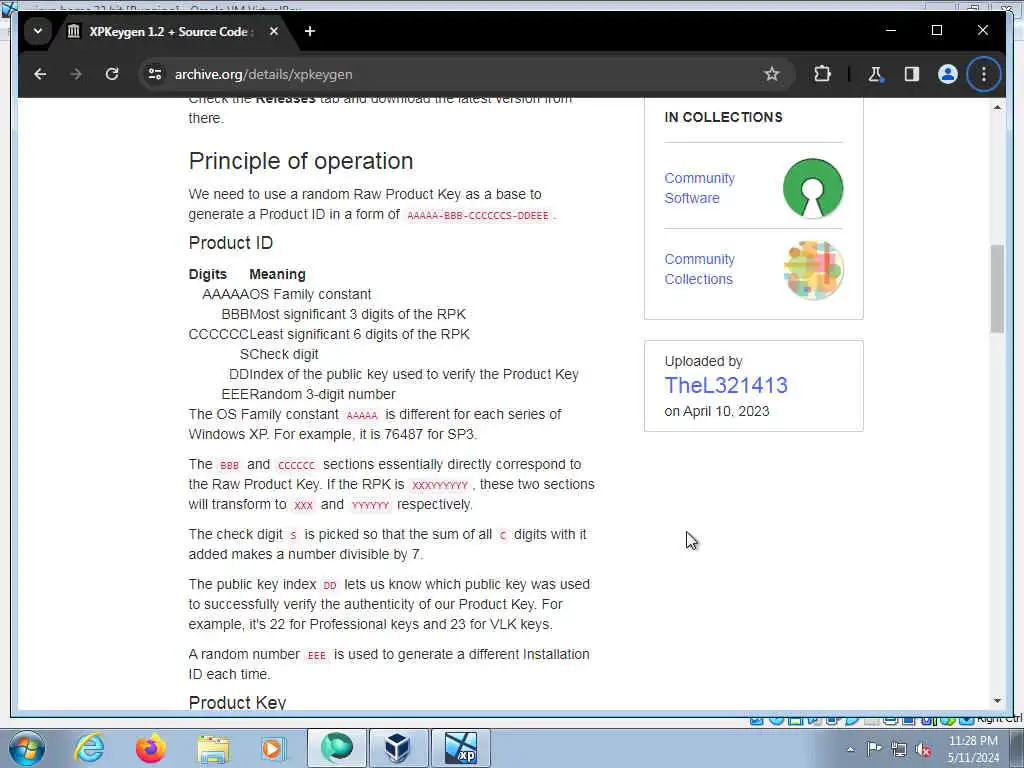The image size is (1024, 768).
Task: Open the browser side panel
Action: point(912,74)
